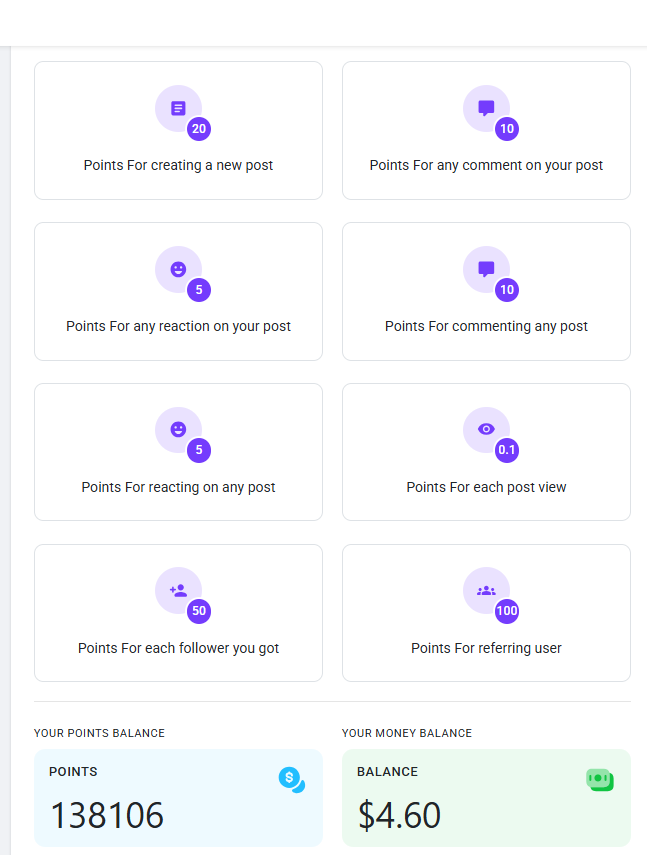Image resolution: width=647 pixels, height=855 pixels.
Task: Select the 'Points For creating a new post' text
Action: click(x=178, y=165)
